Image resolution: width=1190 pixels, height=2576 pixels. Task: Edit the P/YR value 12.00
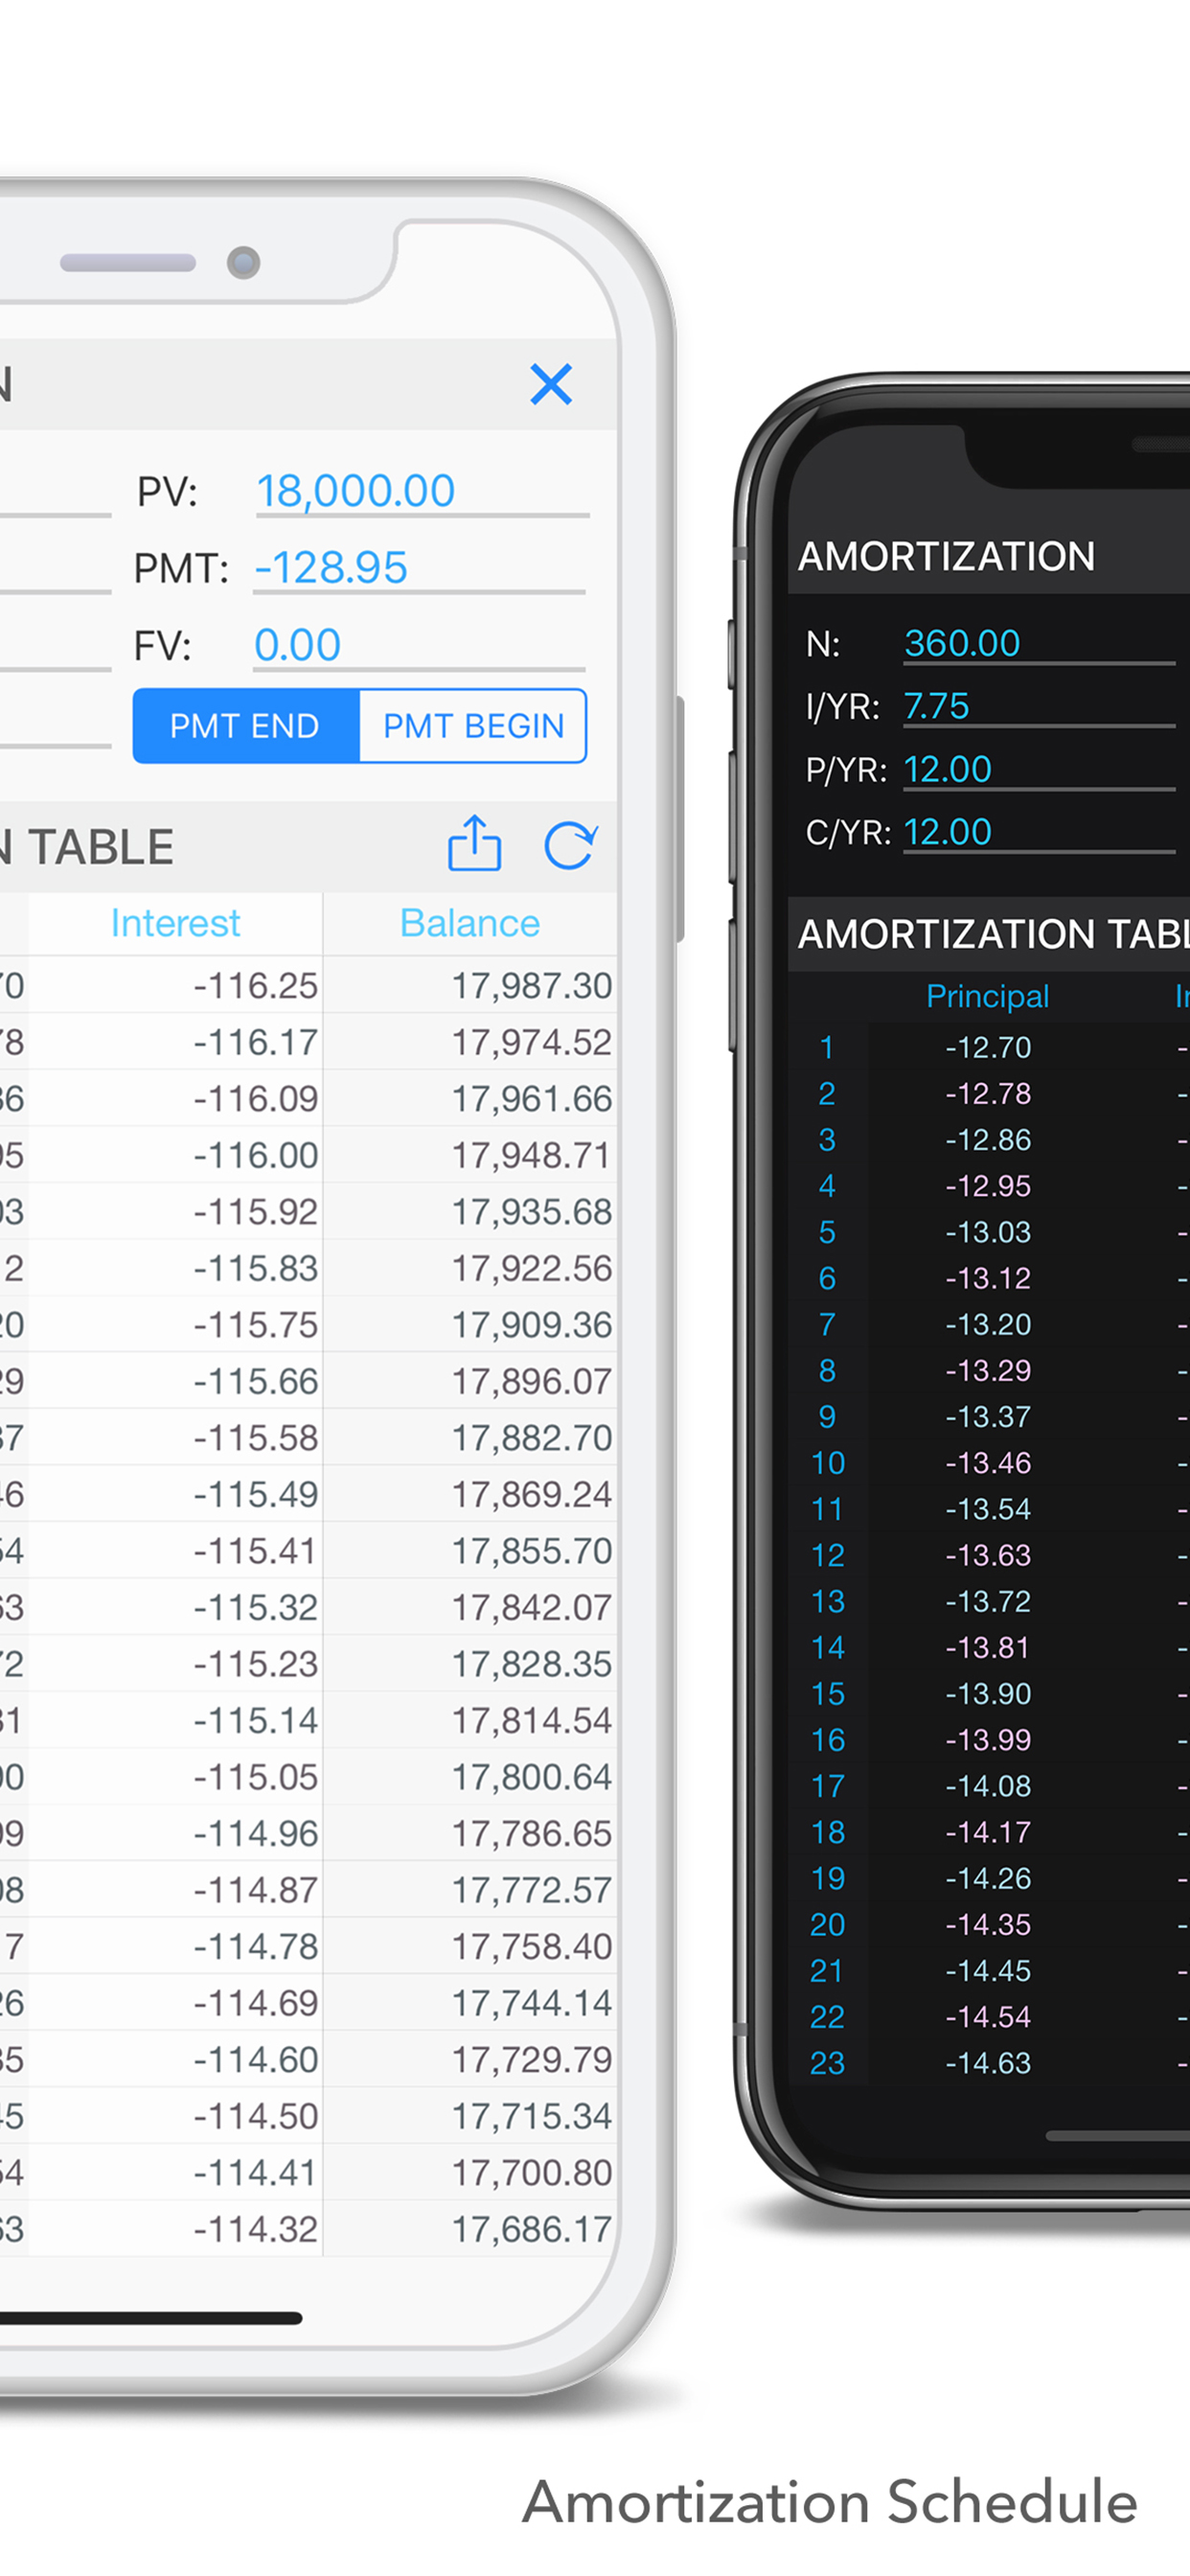(1039, 769)
